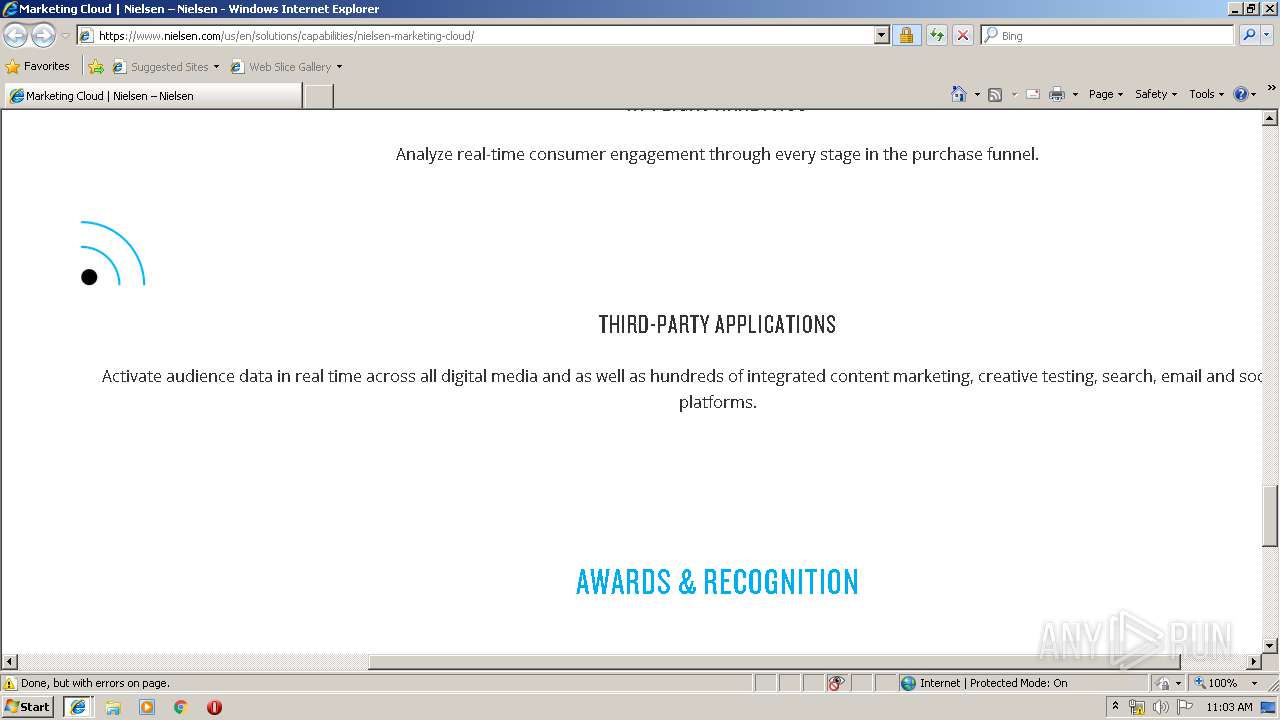Image resolution: width=1280 pixels, height=720 pixels.
Task: Click the volume speaker tray icon
Action: [1160, 707]
